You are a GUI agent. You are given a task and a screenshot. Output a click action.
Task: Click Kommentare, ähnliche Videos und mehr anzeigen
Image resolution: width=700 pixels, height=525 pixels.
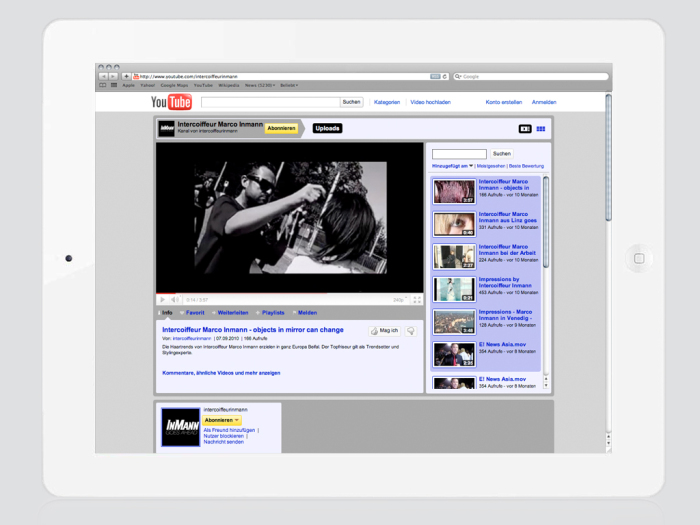(221, 373)
